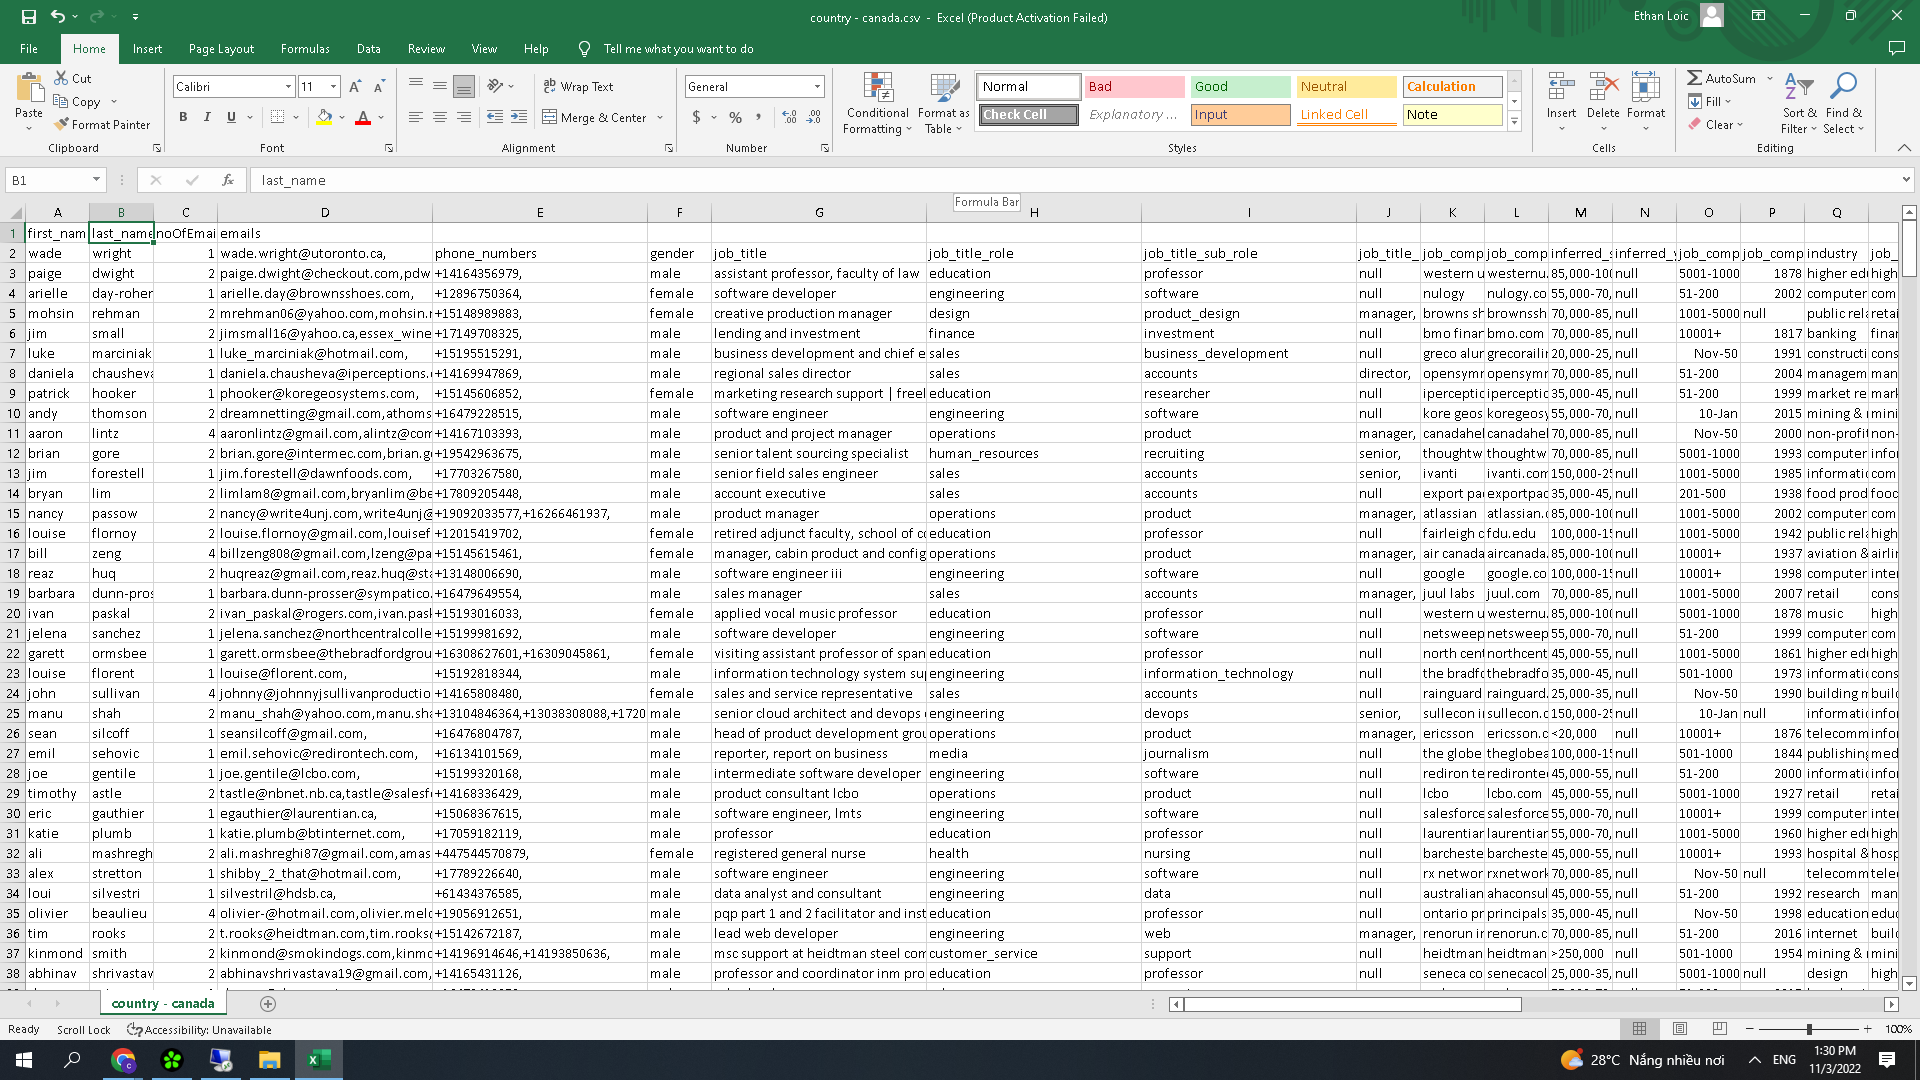The image size is (1920, 1080).
Task: Apply the Neutral cell style
Action: coord(1346,87)
